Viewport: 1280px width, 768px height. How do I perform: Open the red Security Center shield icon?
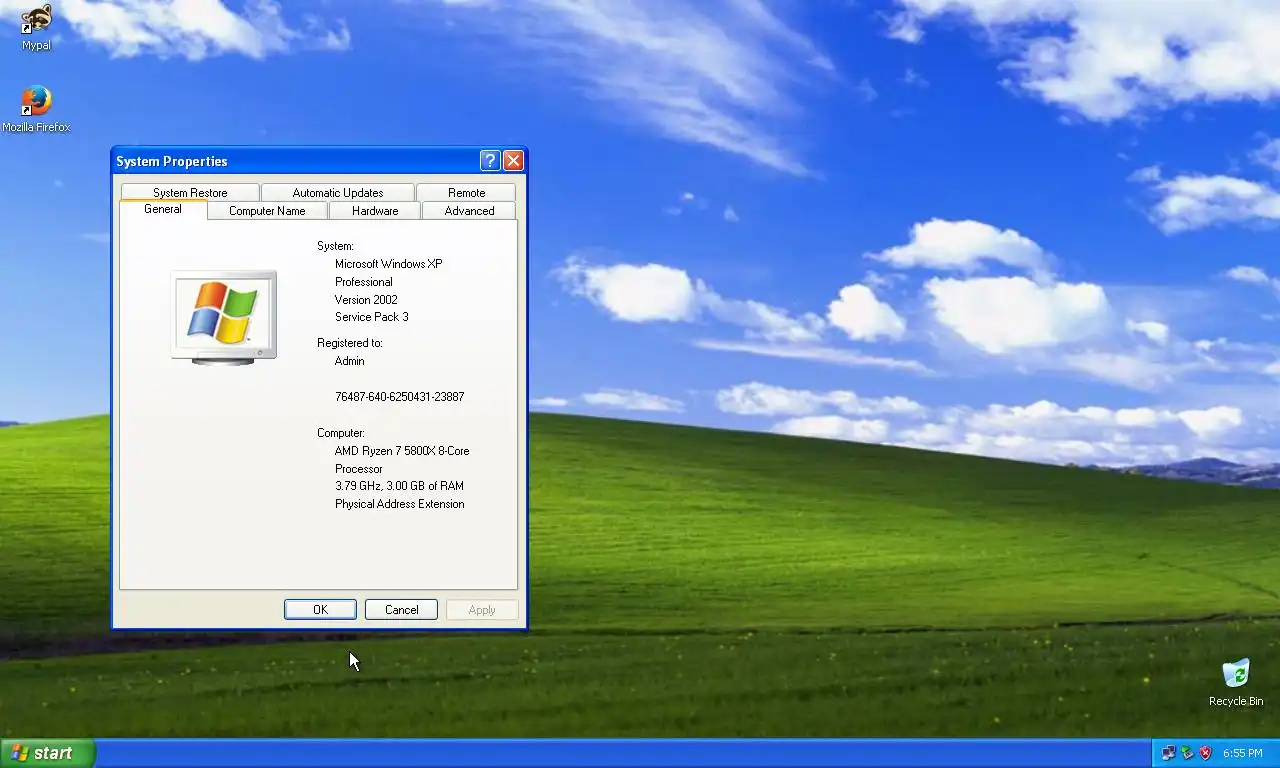(1205, 753)
